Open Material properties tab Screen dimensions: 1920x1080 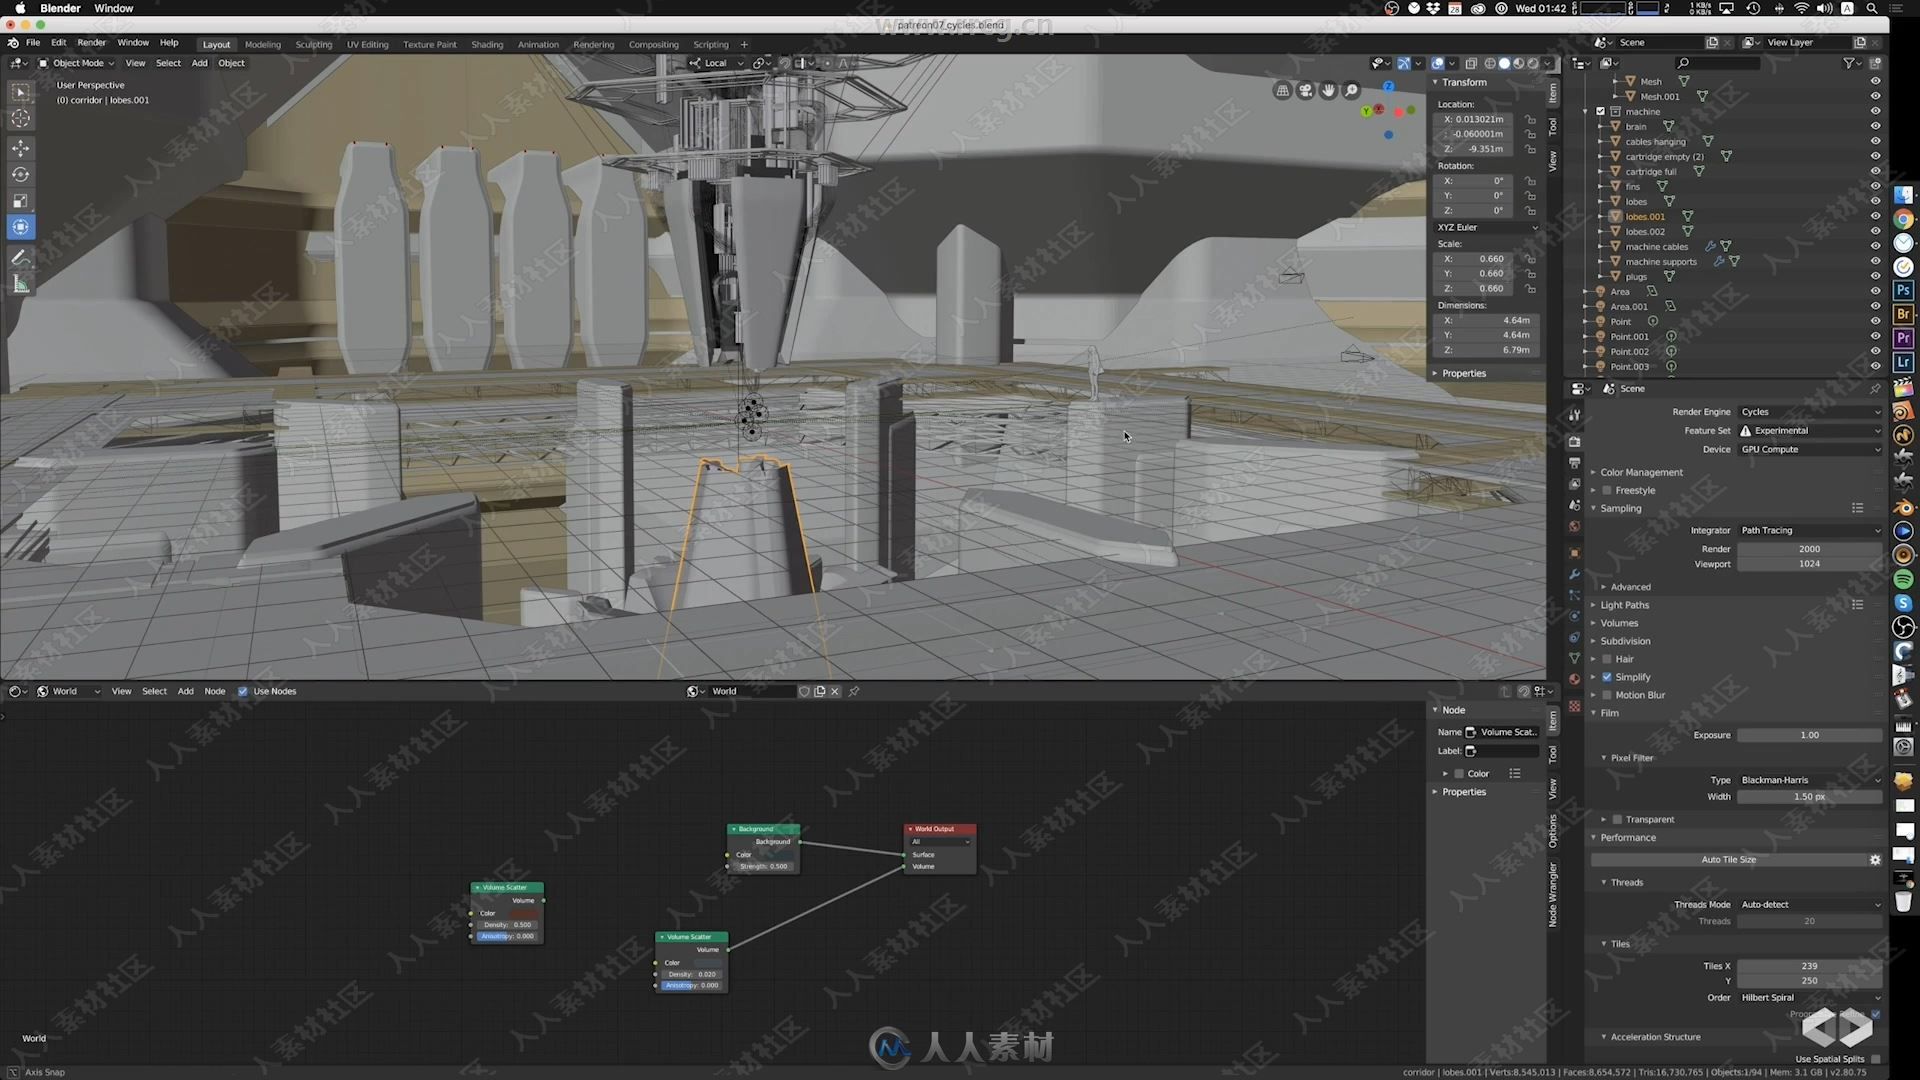tap(1574, 679)
